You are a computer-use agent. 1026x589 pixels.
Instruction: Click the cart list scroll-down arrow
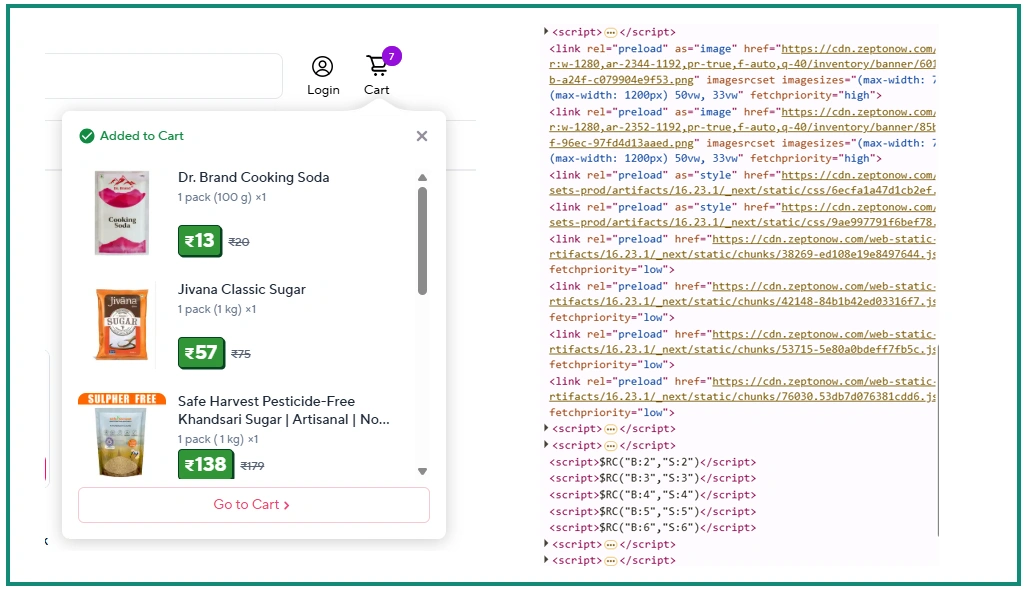(423, 471)
